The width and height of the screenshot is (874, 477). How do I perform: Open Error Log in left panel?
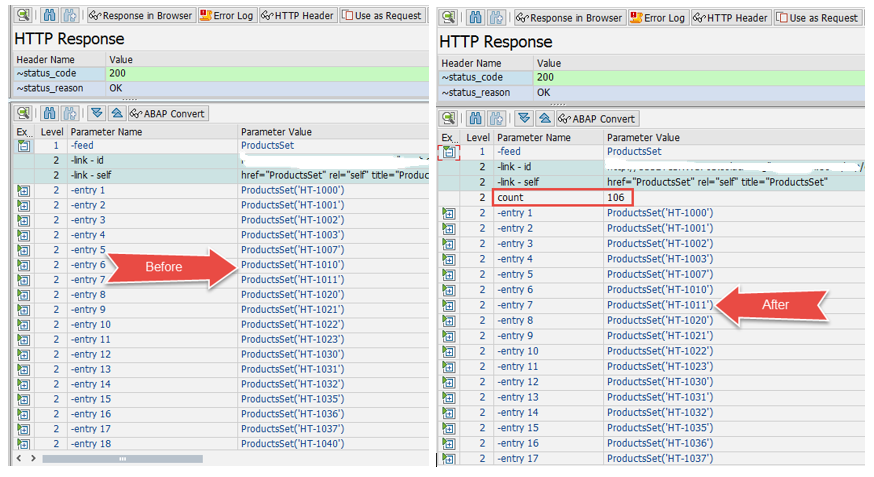tap(228, 16)
